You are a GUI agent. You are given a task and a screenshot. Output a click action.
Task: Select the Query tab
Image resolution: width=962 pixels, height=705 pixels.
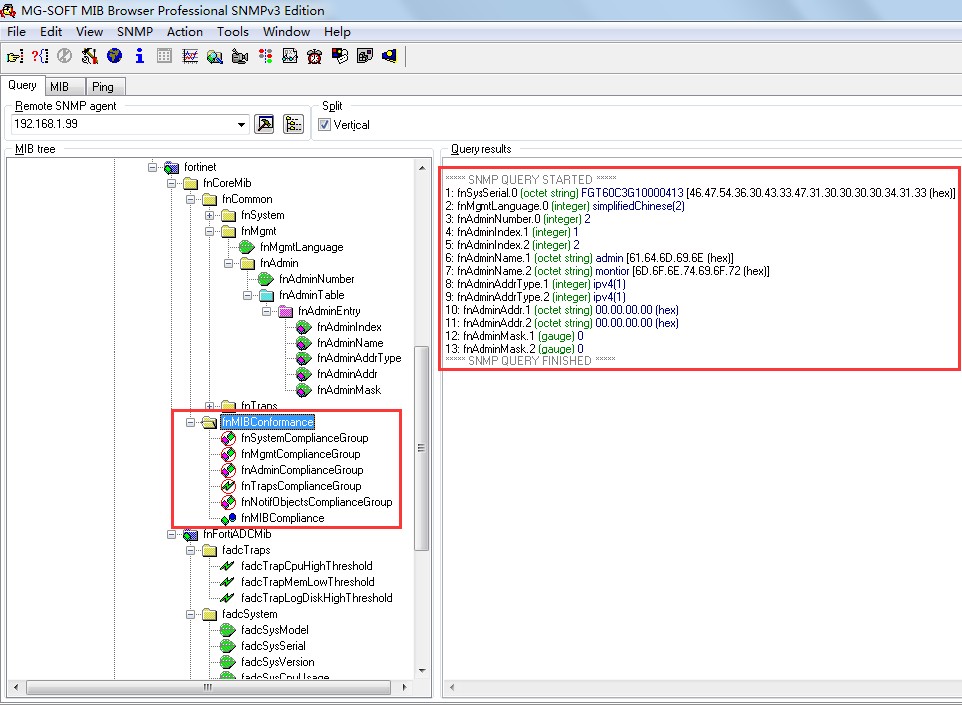pyautogui.click(x=22, y=85)
